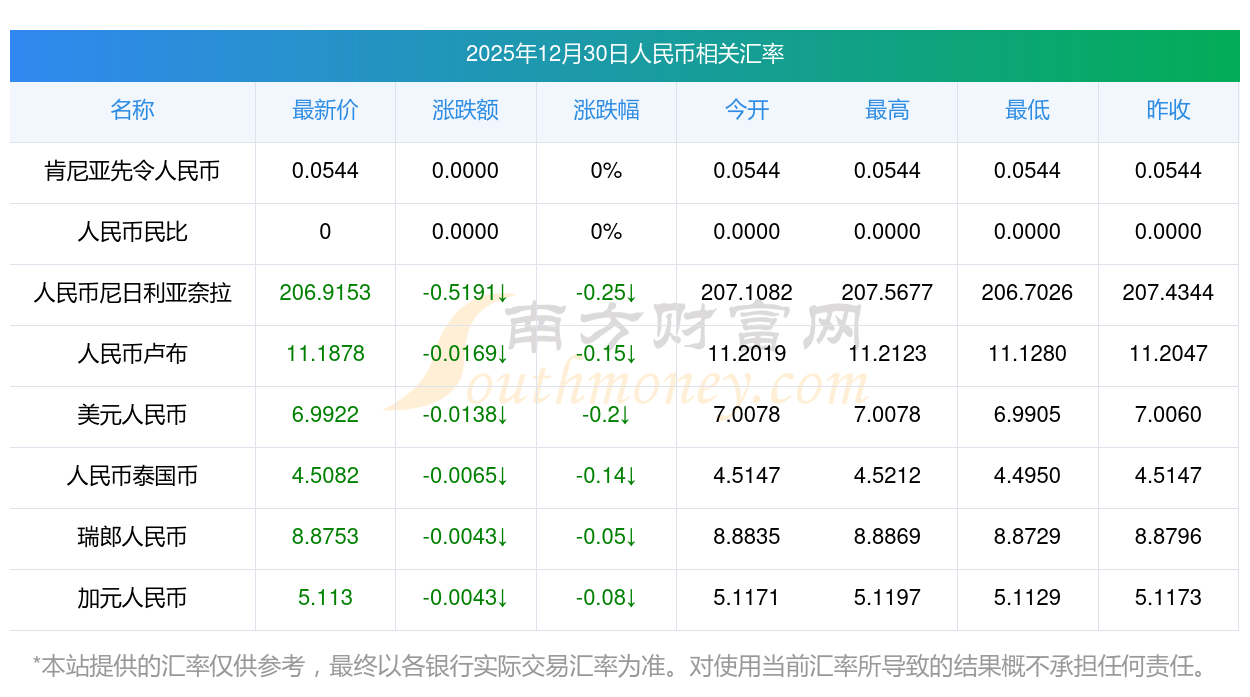Click the table title banner with date
Screen dimensions: 1250x697
coord(624,54)
